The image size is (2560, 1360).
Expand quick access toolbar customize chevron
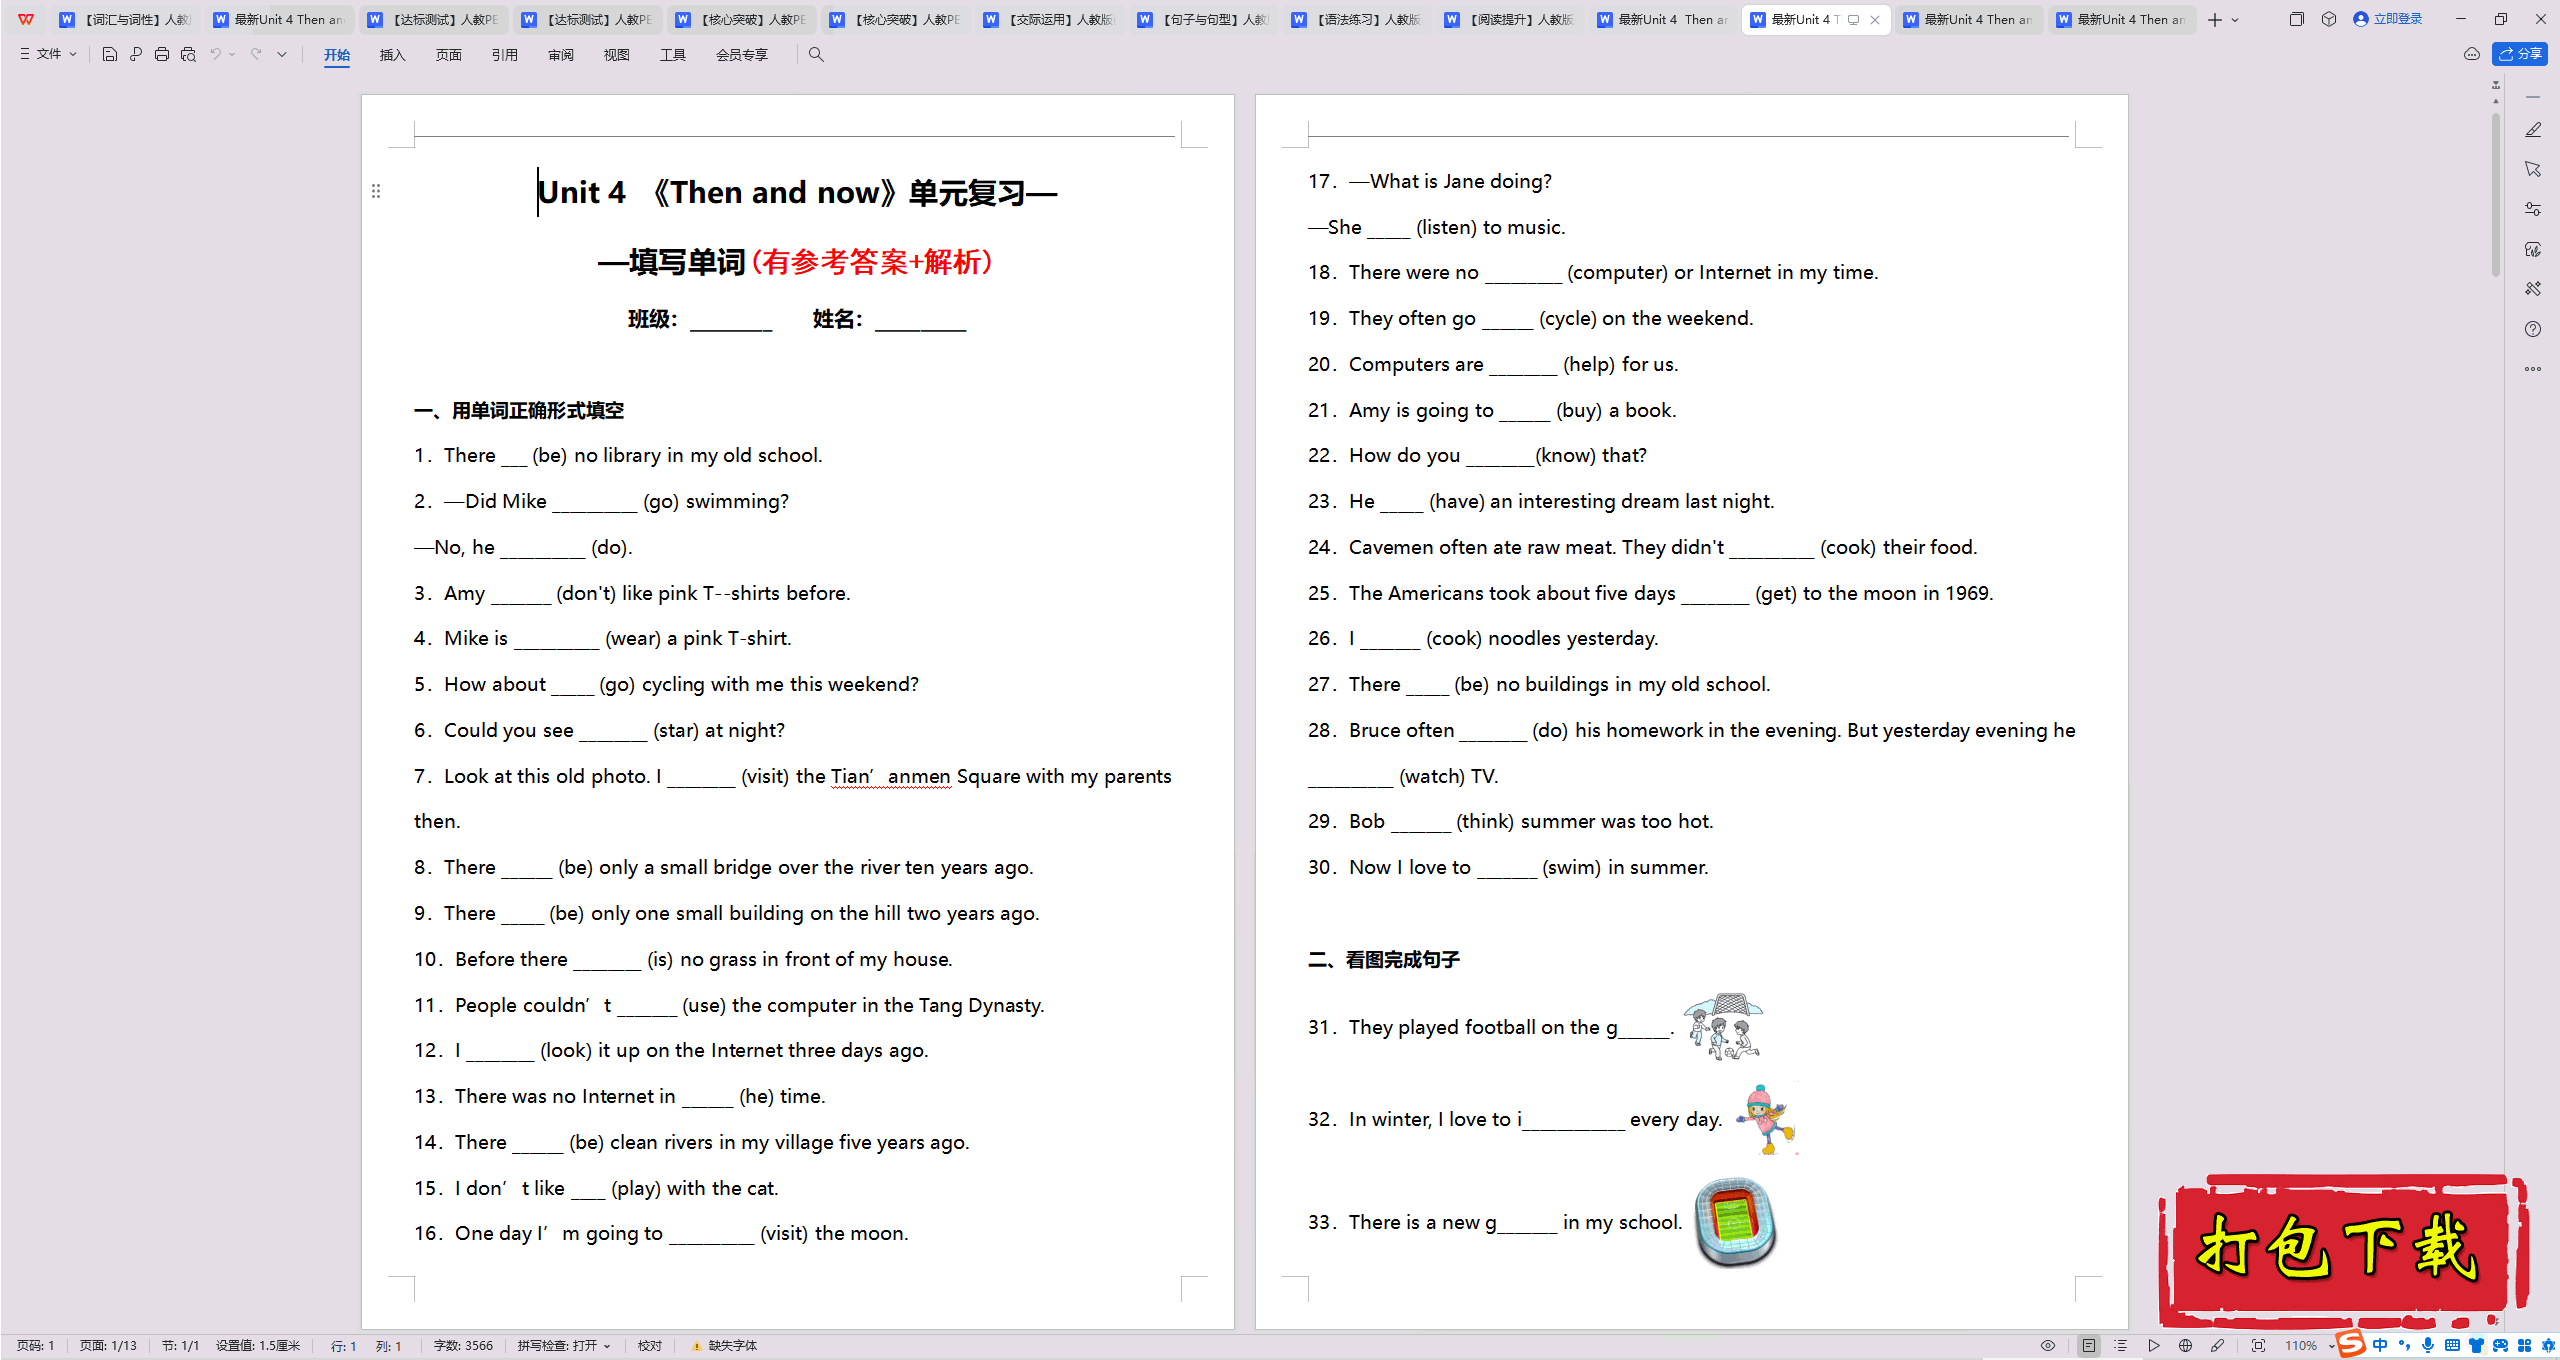[x=282, y=55]
